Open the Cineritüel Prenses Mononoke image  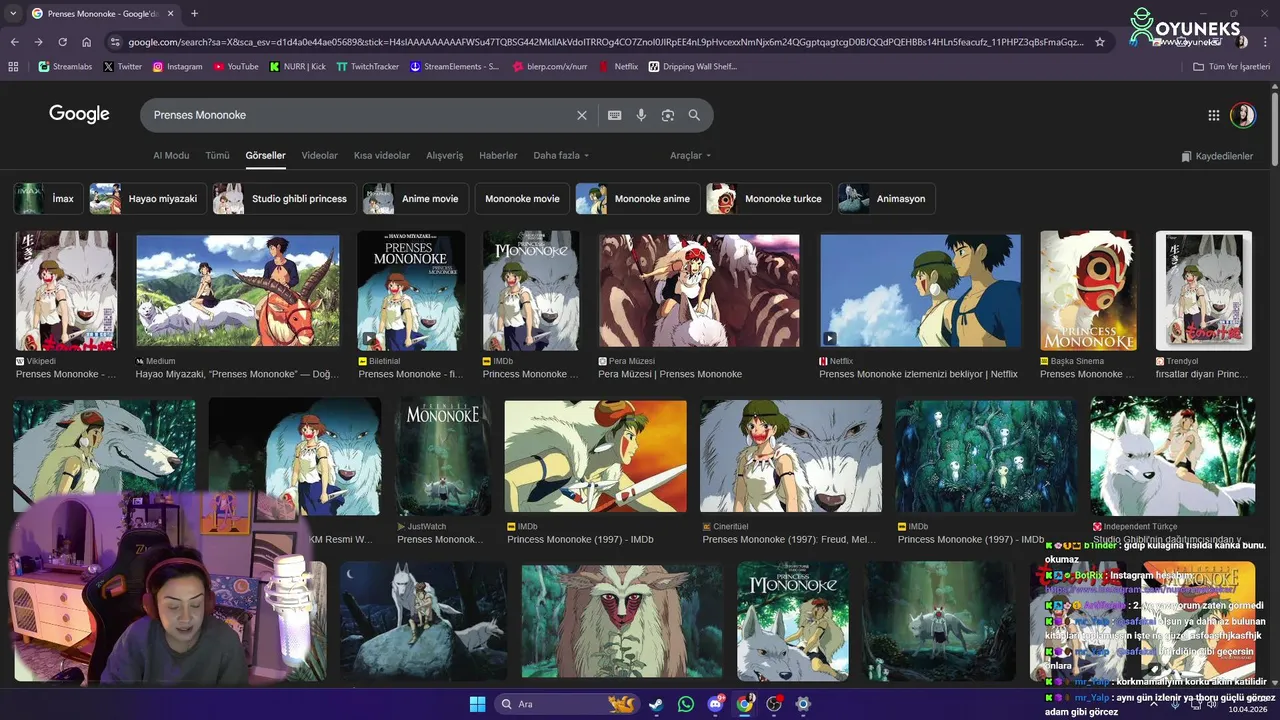point(791,457)
